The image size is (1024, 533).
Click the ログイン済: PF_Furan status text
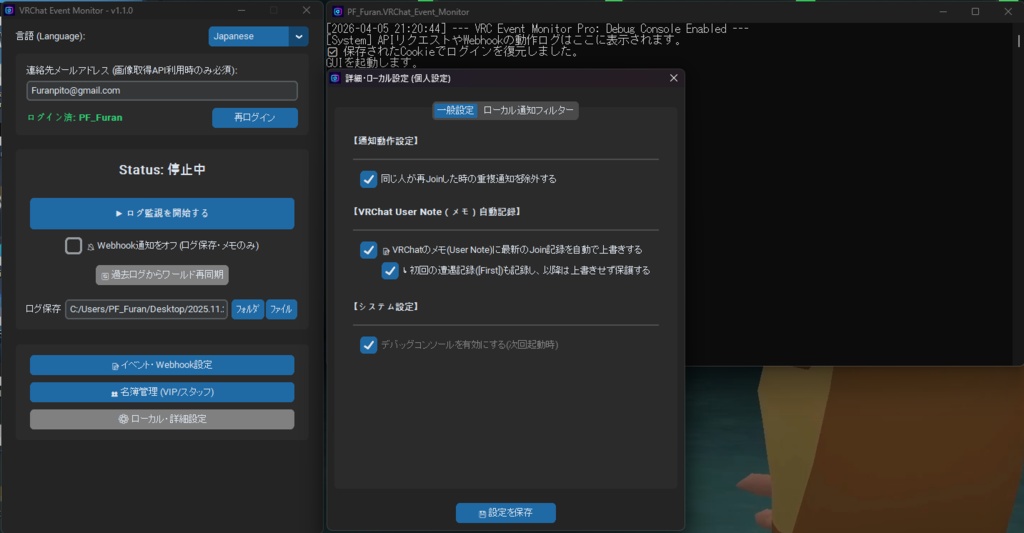(x=74, y=118)
